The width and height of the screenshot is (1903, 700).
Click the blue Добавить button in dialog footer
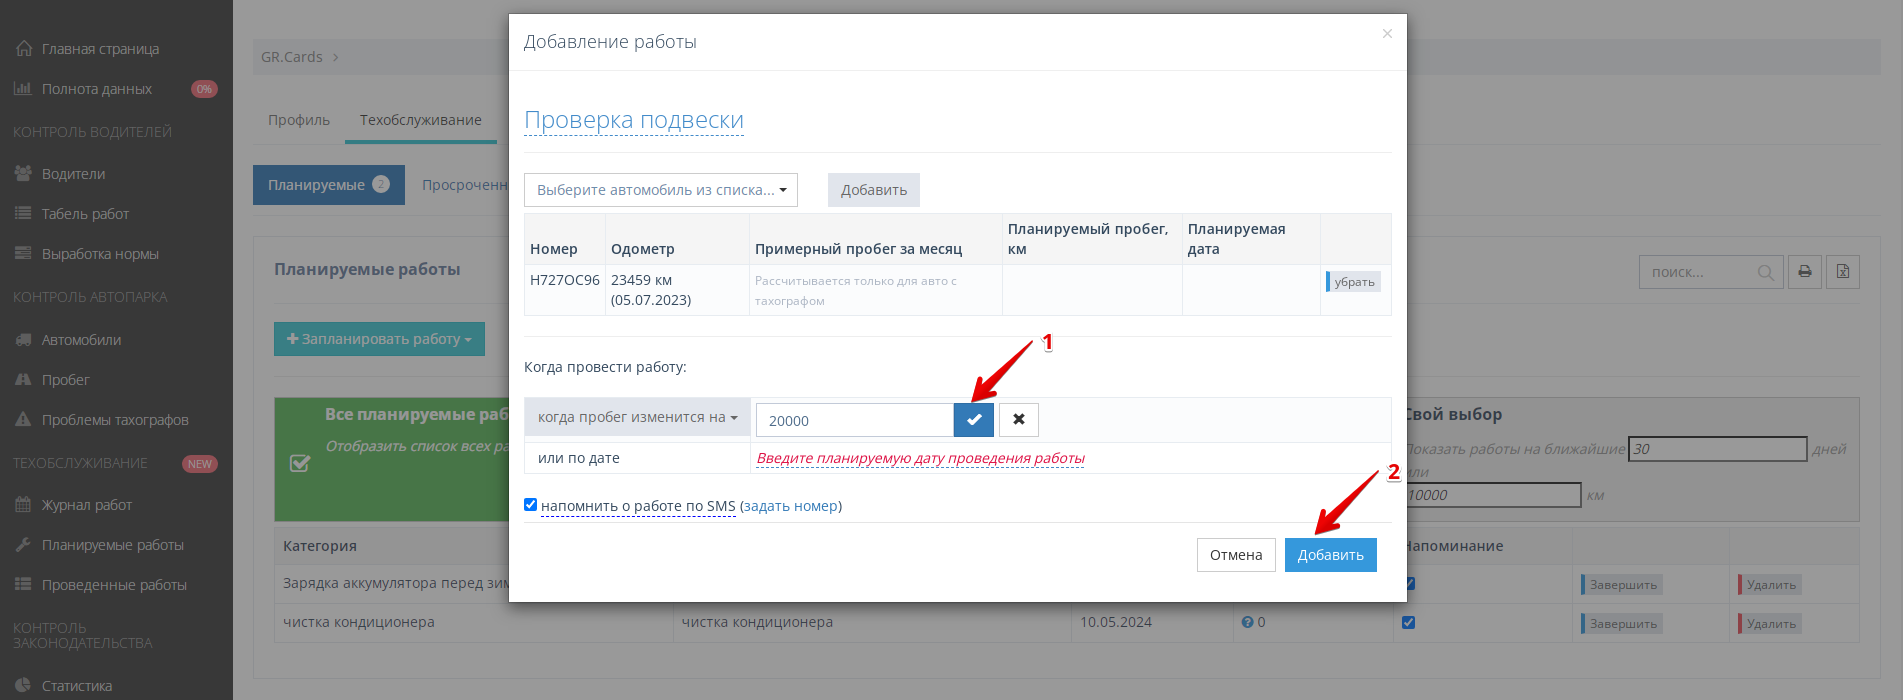pos(1330,555)
